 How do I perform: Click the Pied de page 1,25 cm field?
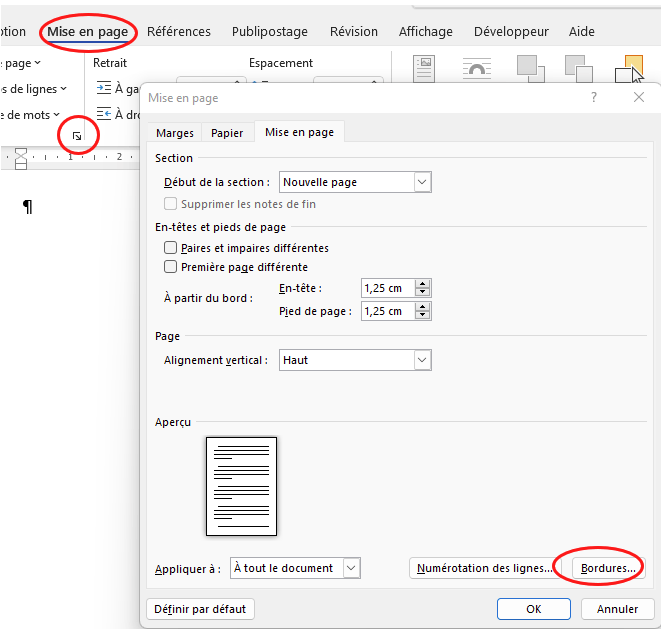coord(388,311)
